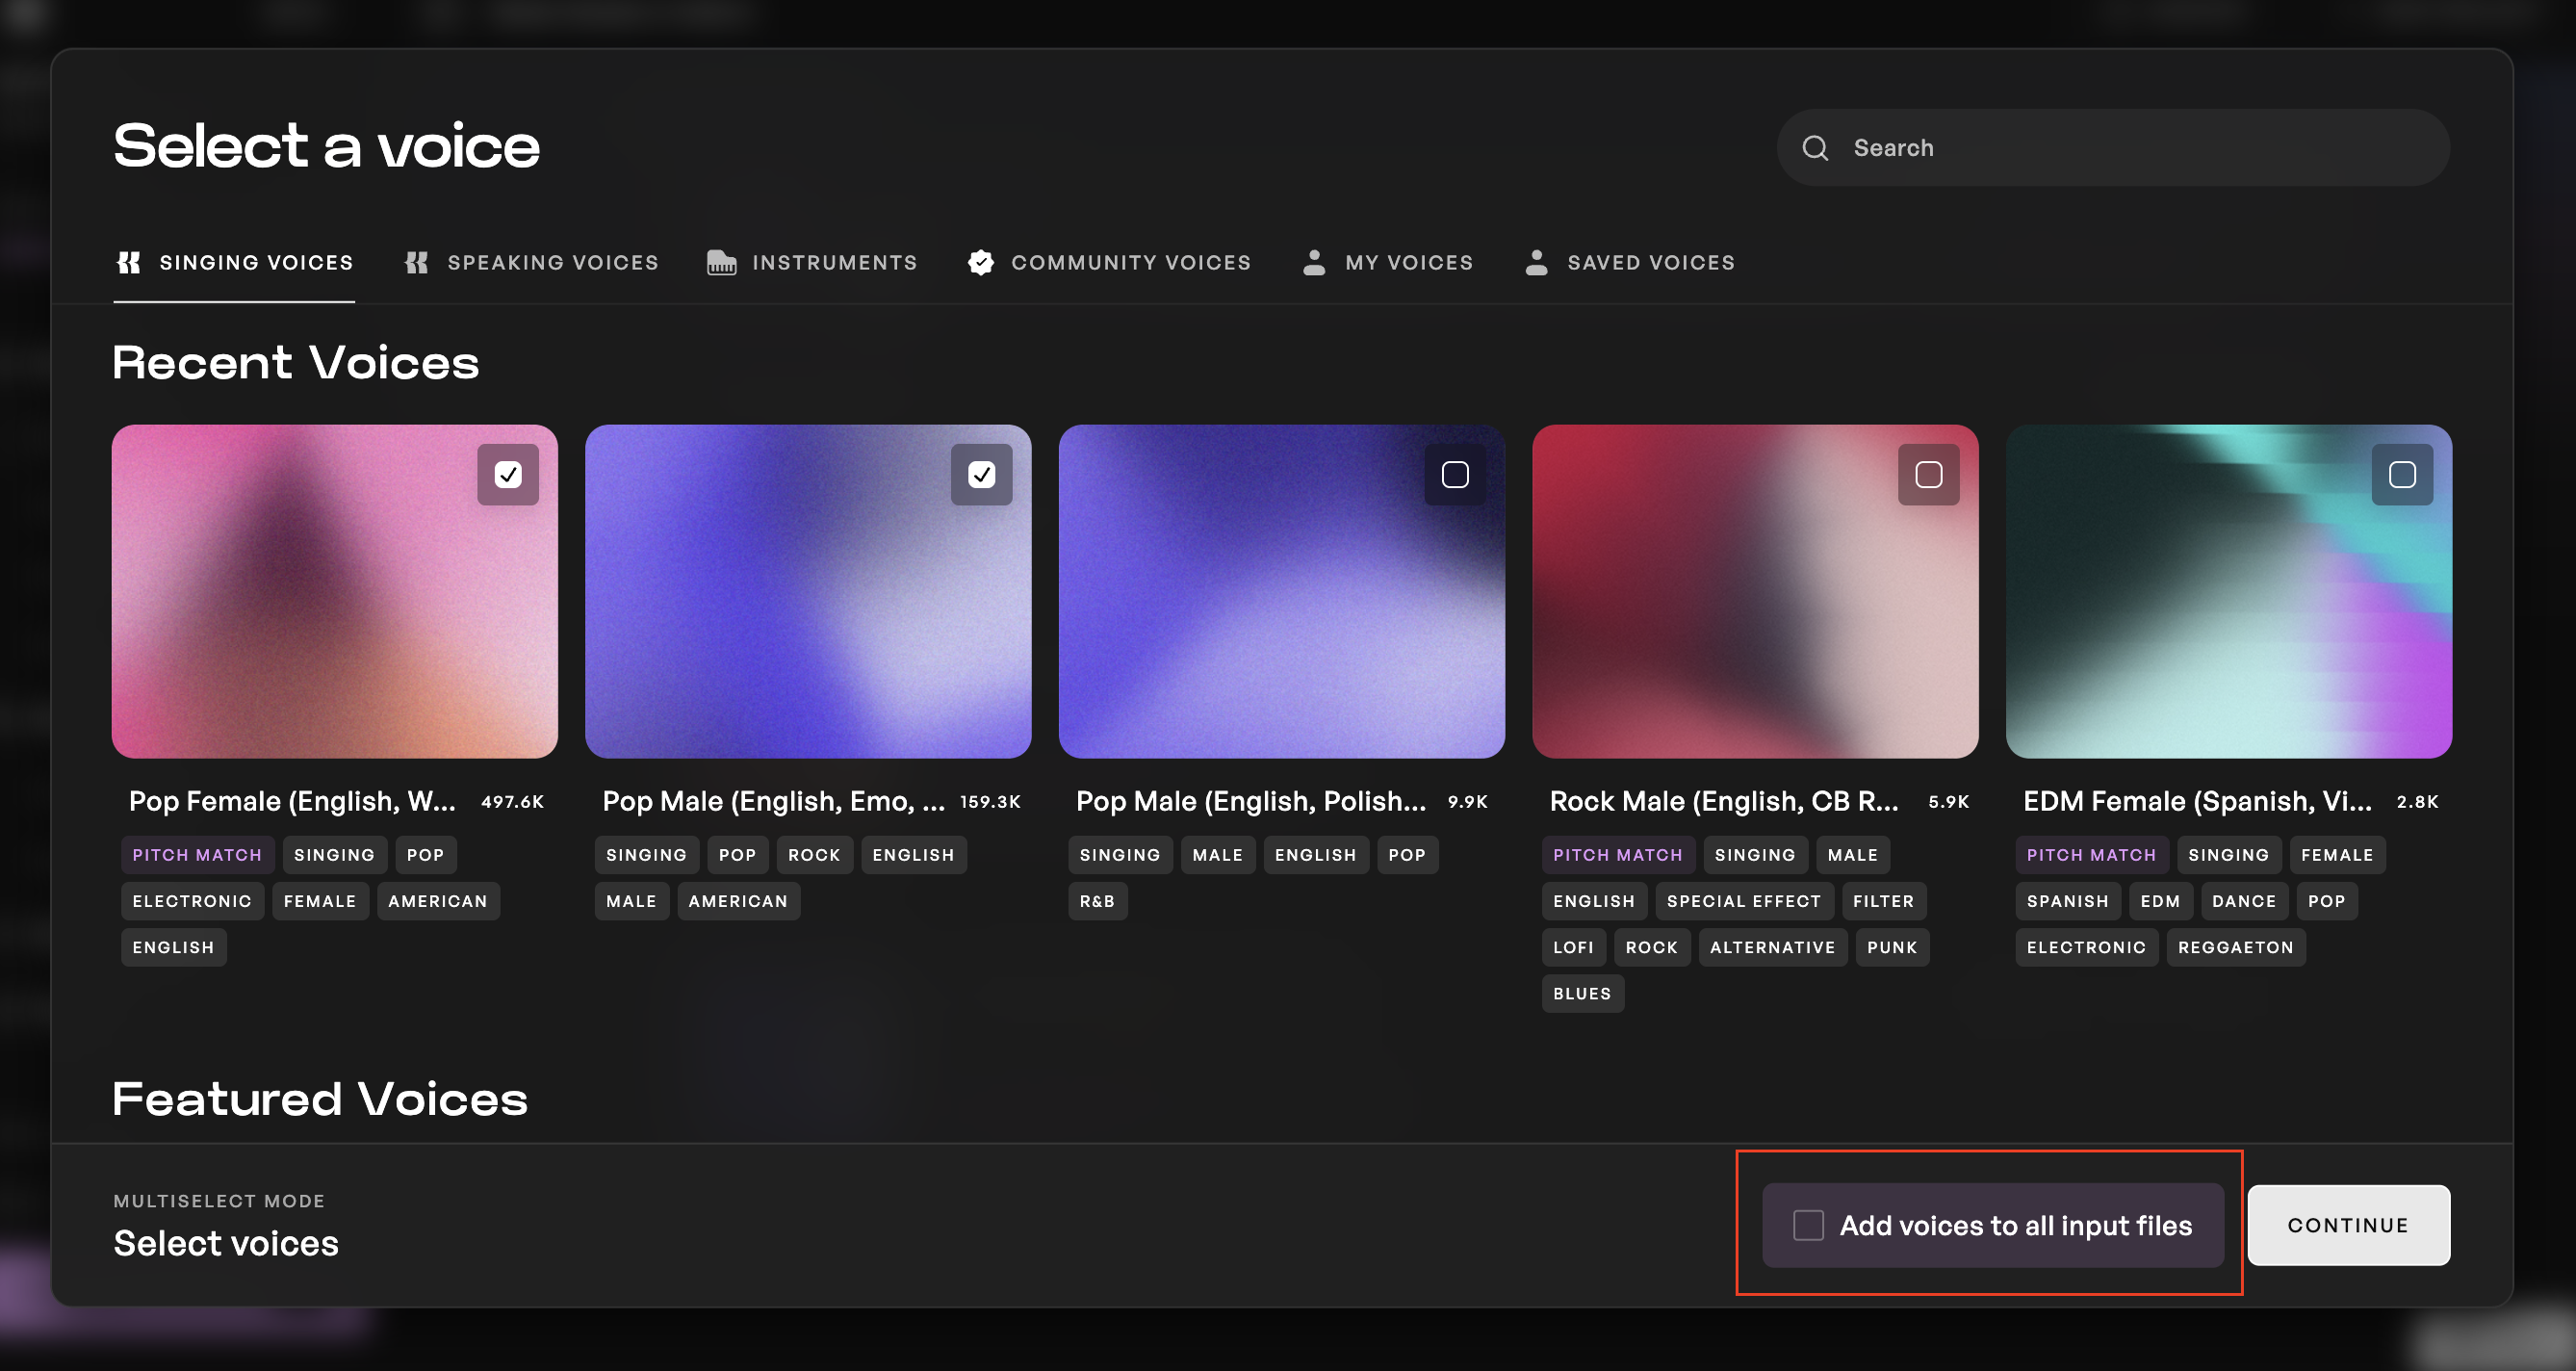Click the Rock Male (English, CB R... title

(x=1724, y=801)
